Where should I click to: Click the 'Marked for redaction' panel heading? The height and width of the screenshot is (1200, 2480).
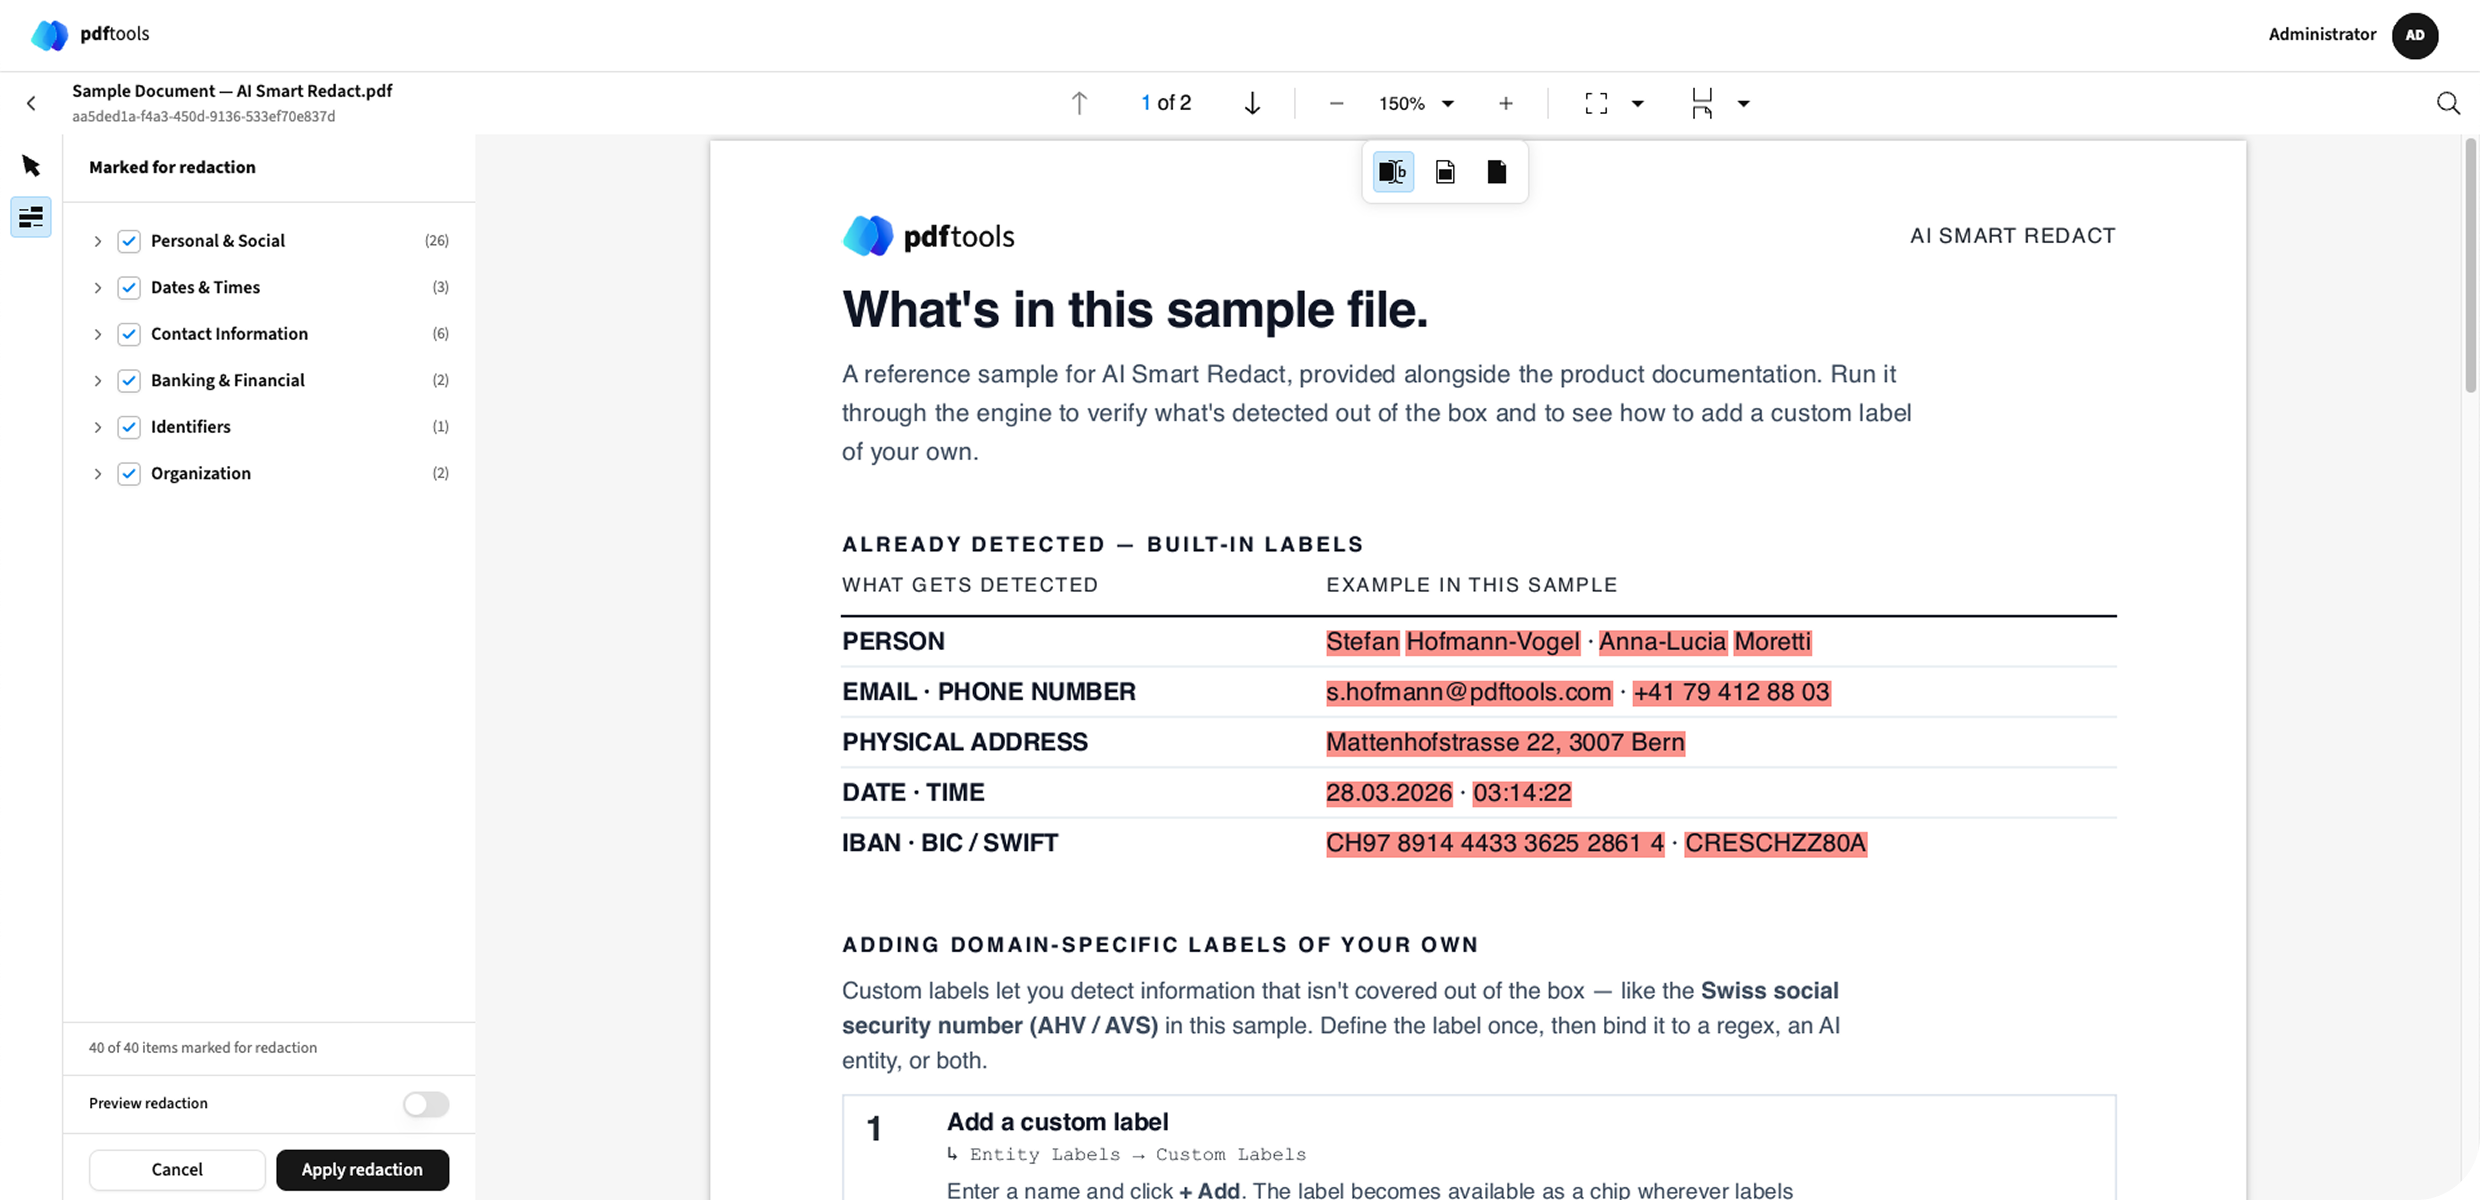[x=172, y=167]
